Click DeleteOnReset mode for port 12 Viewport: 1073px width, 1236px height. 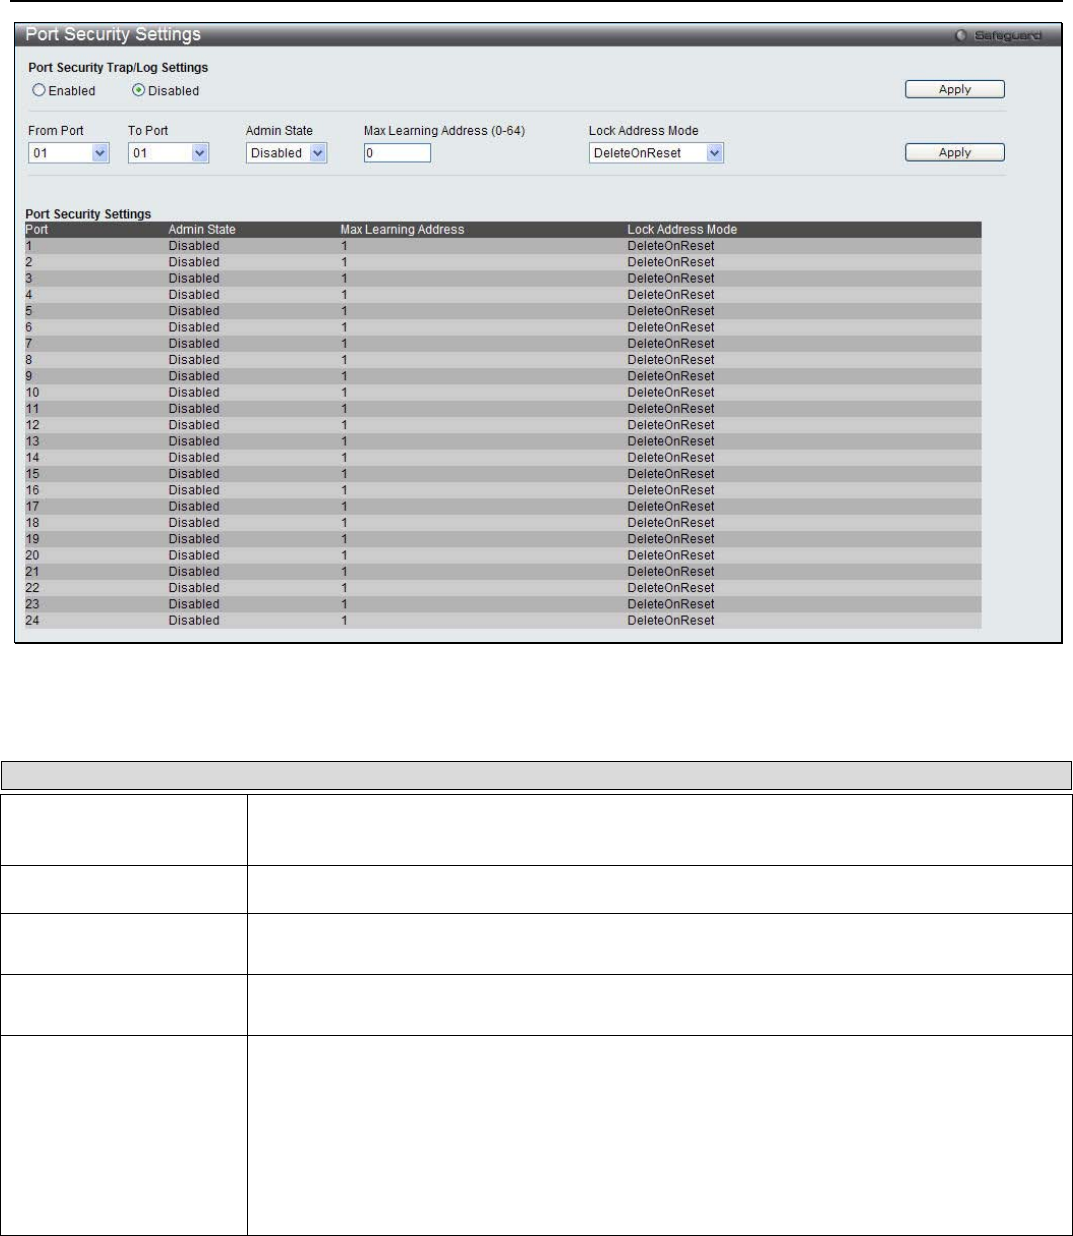pyautogui.click(x=671, y=425)
